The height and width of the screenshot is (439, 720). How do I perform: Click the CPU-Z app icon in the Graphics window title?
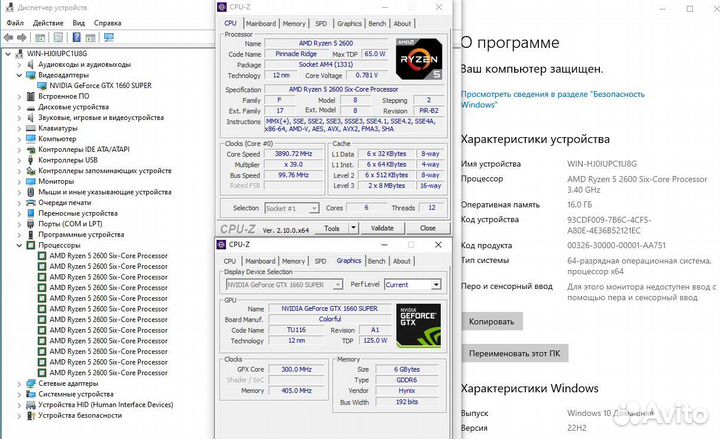pos(222,244)
